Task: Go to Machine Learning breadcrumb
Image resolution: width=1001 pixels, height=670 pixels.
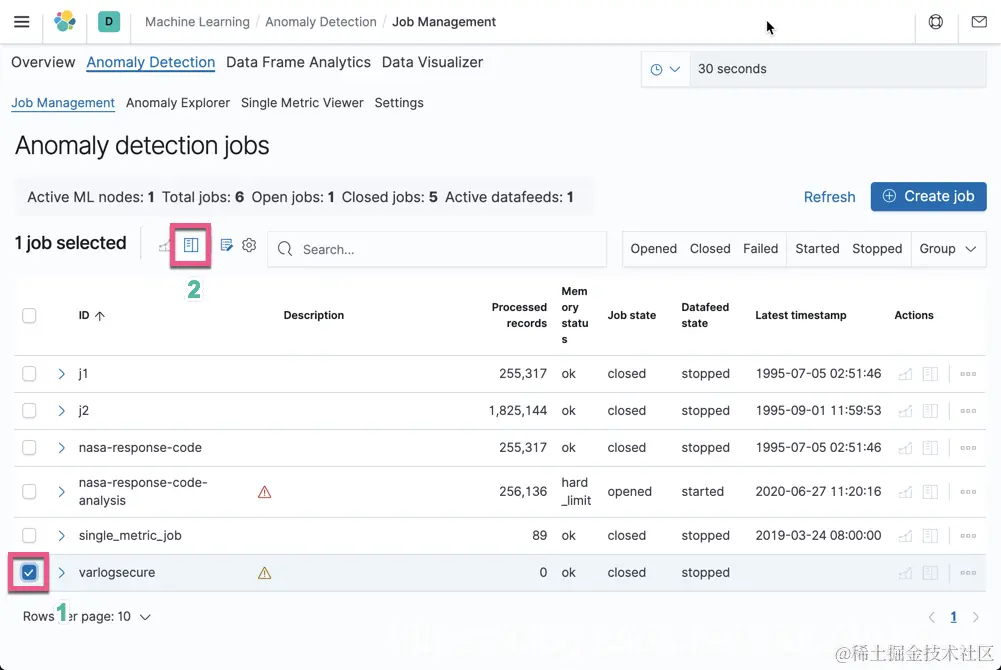Action: click(197, 22)
